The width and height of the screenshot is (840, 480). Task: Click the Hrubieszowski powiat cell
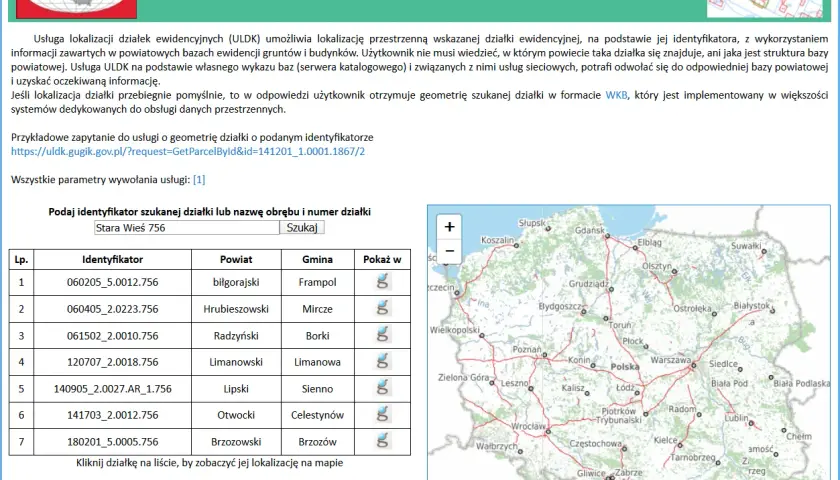236,309
